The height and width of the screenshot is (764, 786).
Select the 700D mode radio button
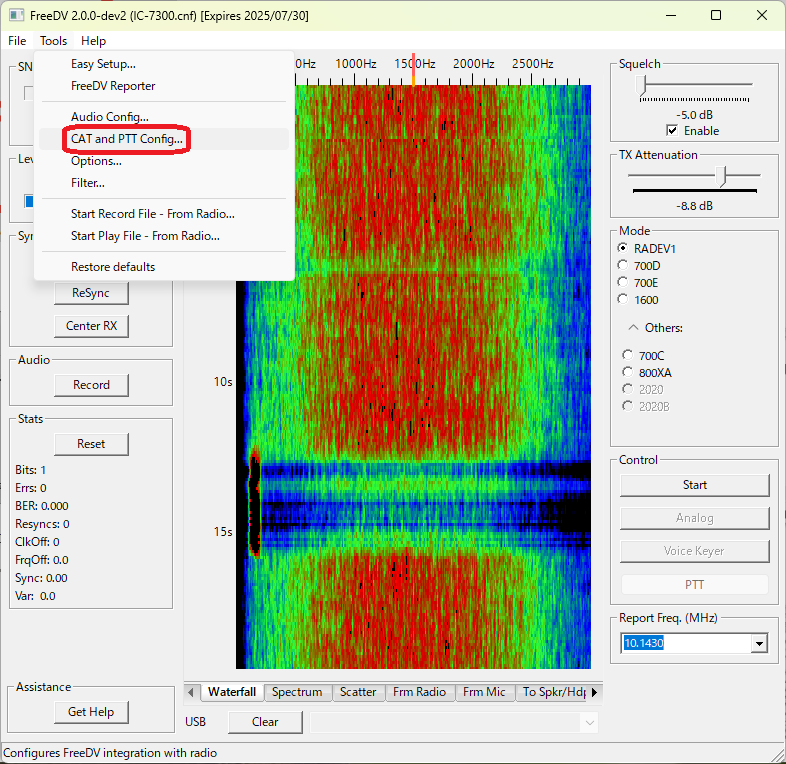click(624, 266)
